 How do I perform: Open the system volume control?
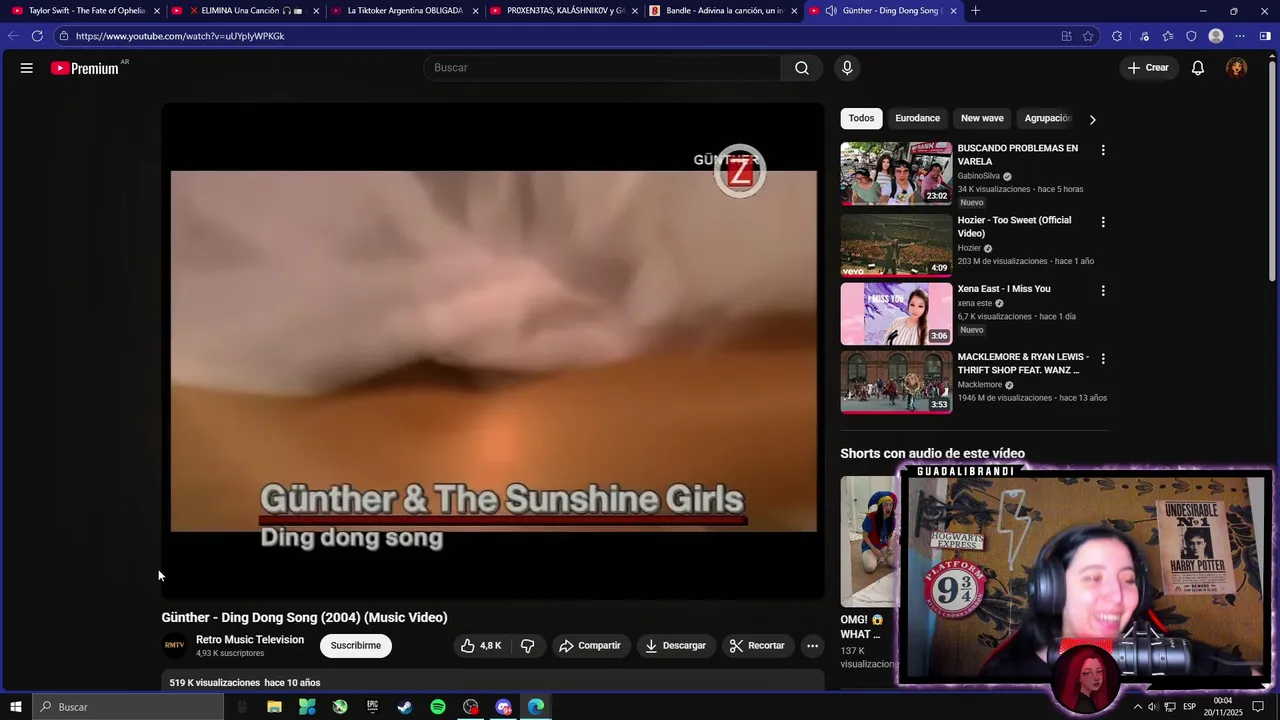pos(1153,707)
